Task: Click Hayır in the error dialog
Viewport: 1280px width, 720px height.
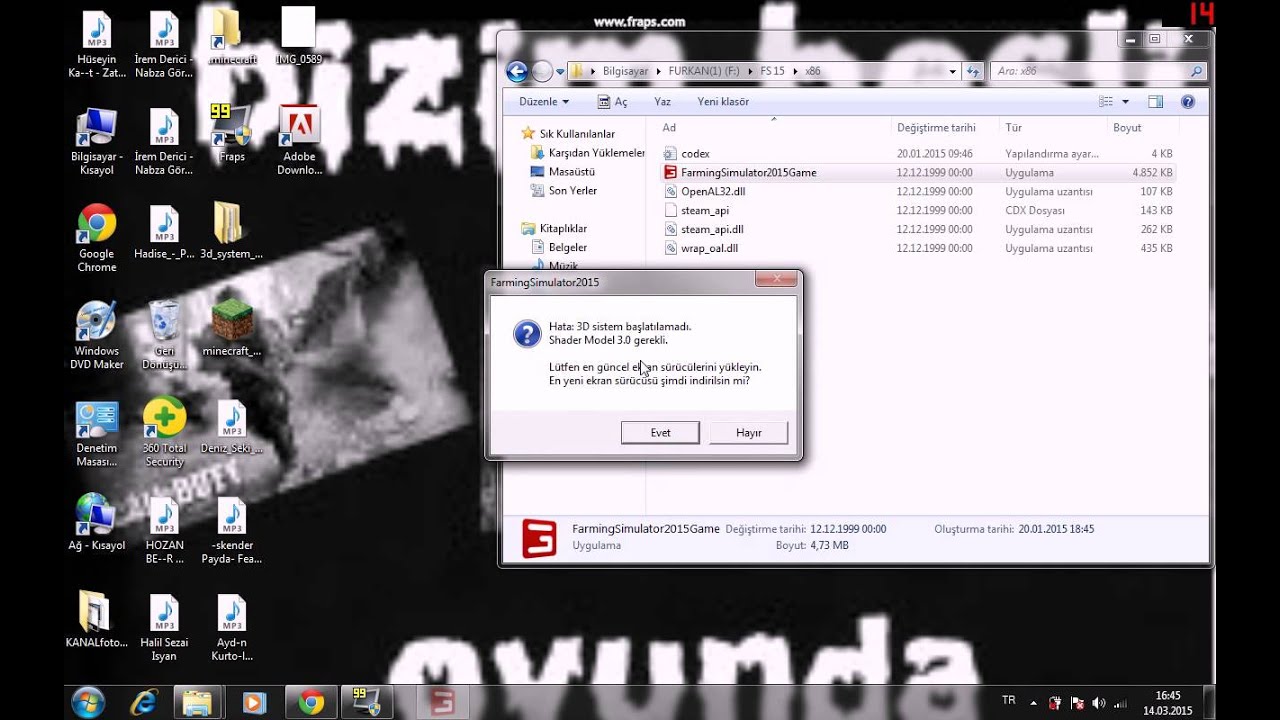Action: tap(748, 432)
